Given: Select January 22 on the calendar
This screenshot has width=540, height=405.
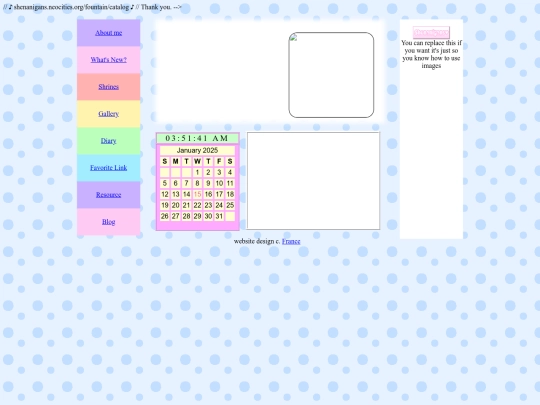Looking at the screenshot, I should coord(197,205).
